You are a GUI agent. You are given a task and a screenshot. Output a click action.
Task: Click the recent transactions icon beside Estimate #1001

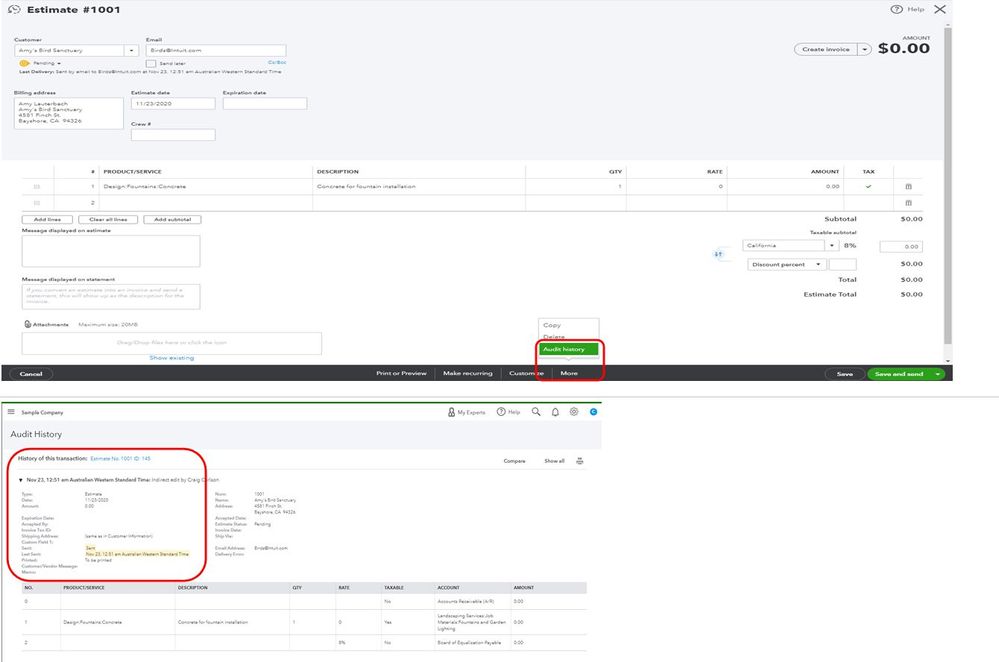click(x=14, y=10)
